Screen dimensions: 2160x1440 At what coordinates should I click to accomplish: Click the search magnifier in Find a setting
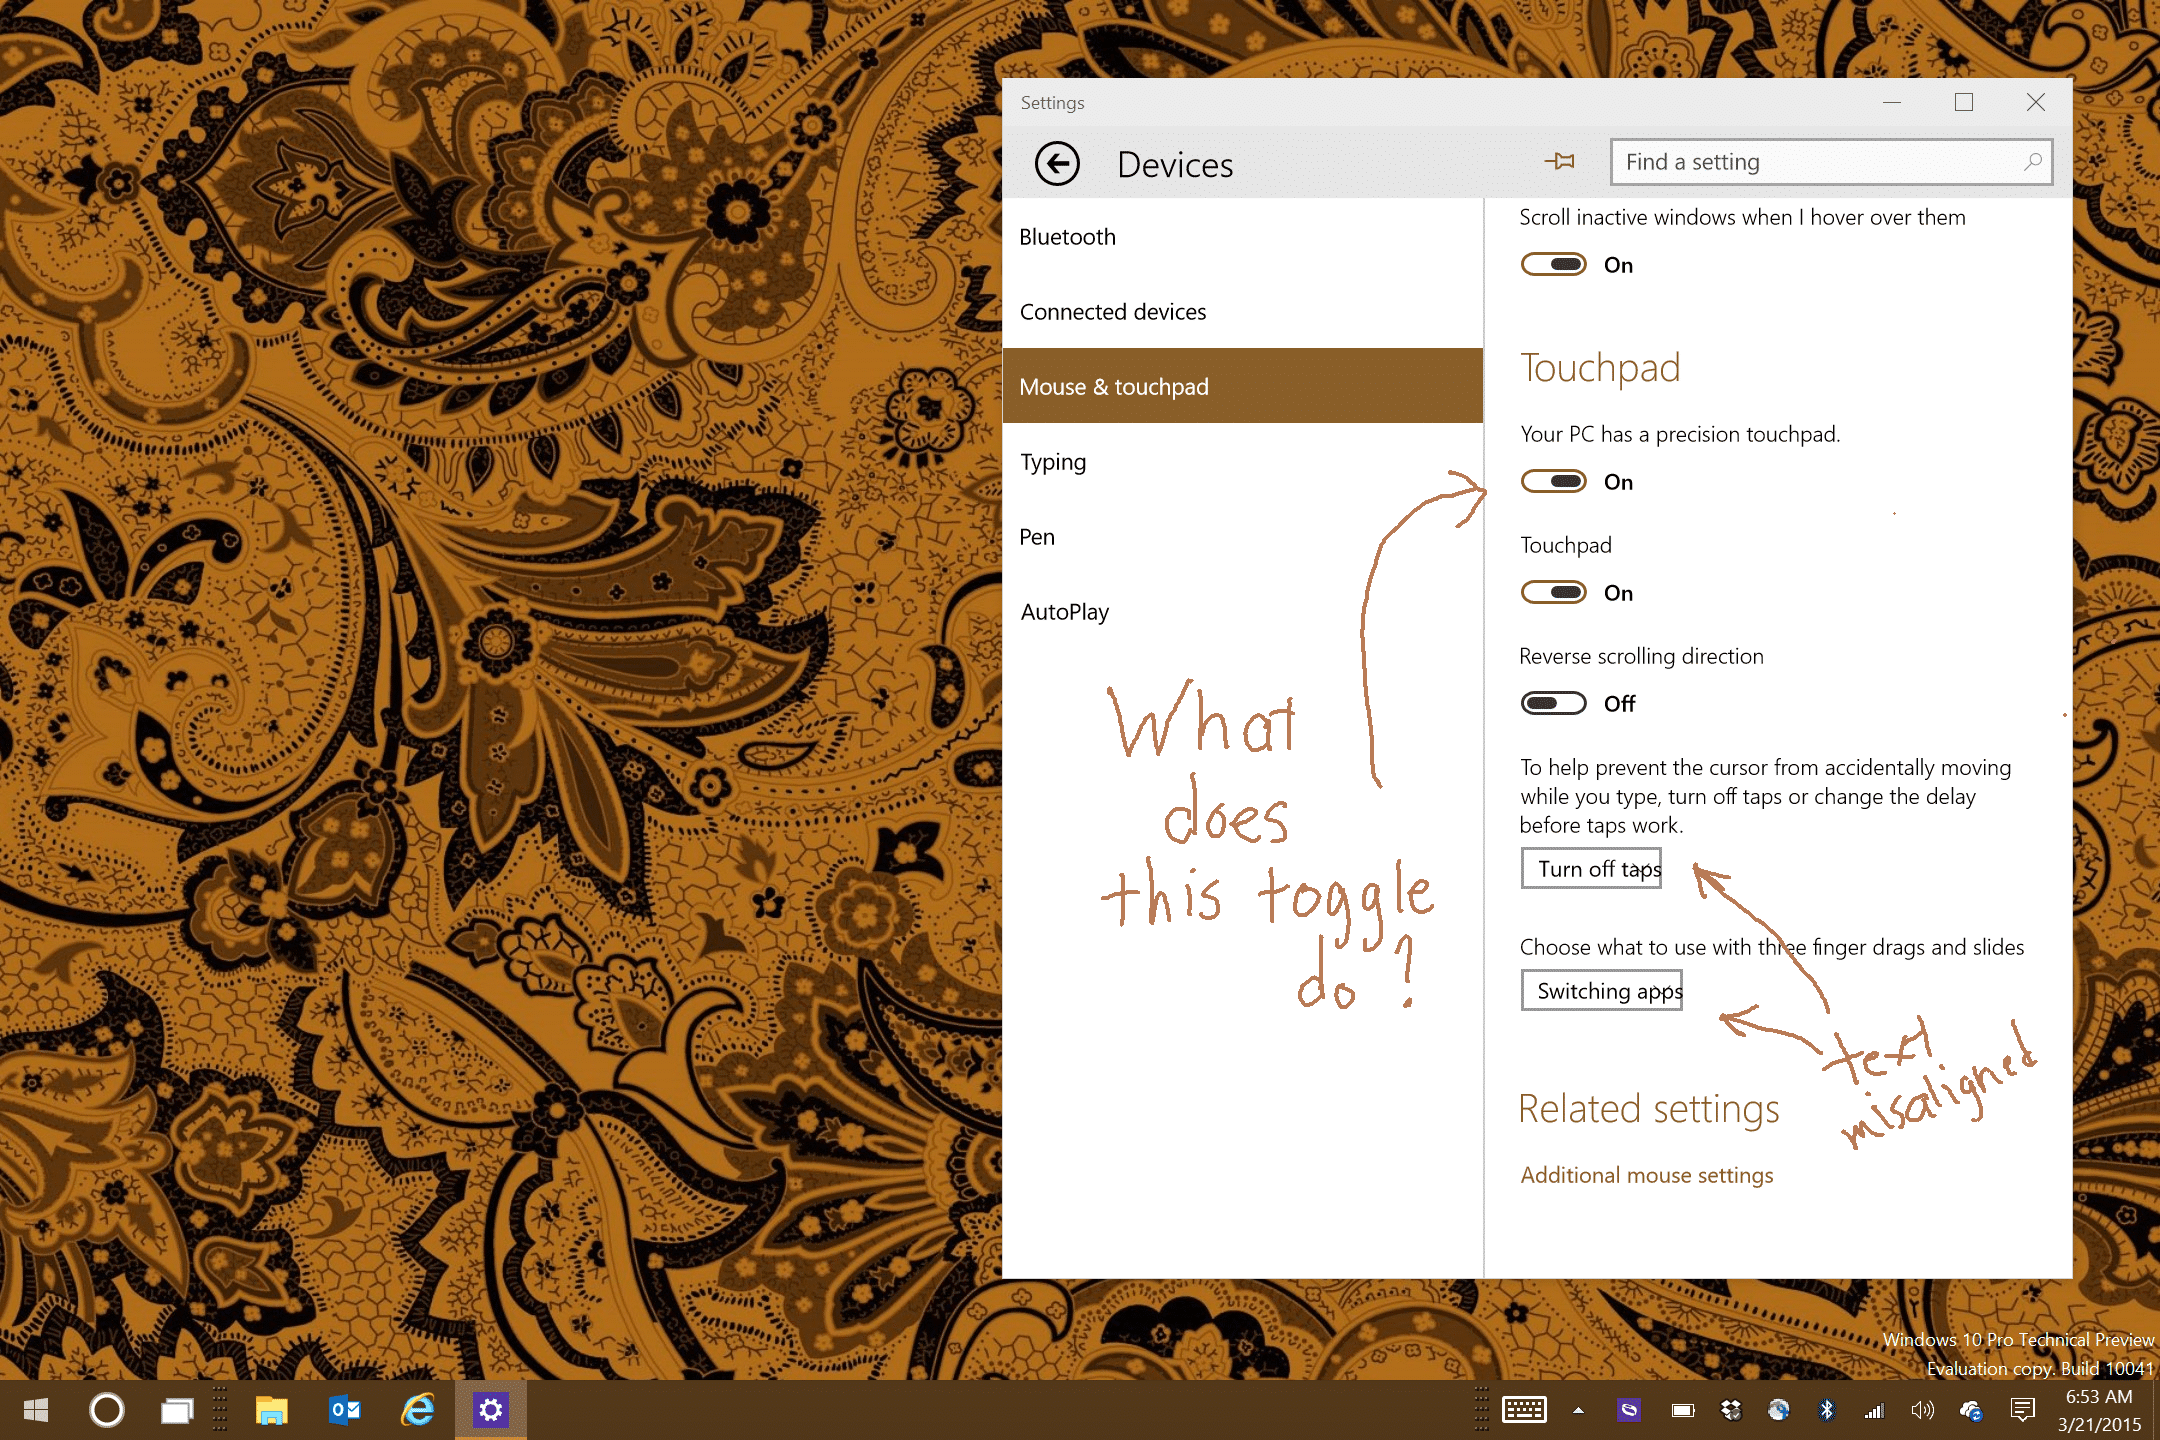point(2032,162)
